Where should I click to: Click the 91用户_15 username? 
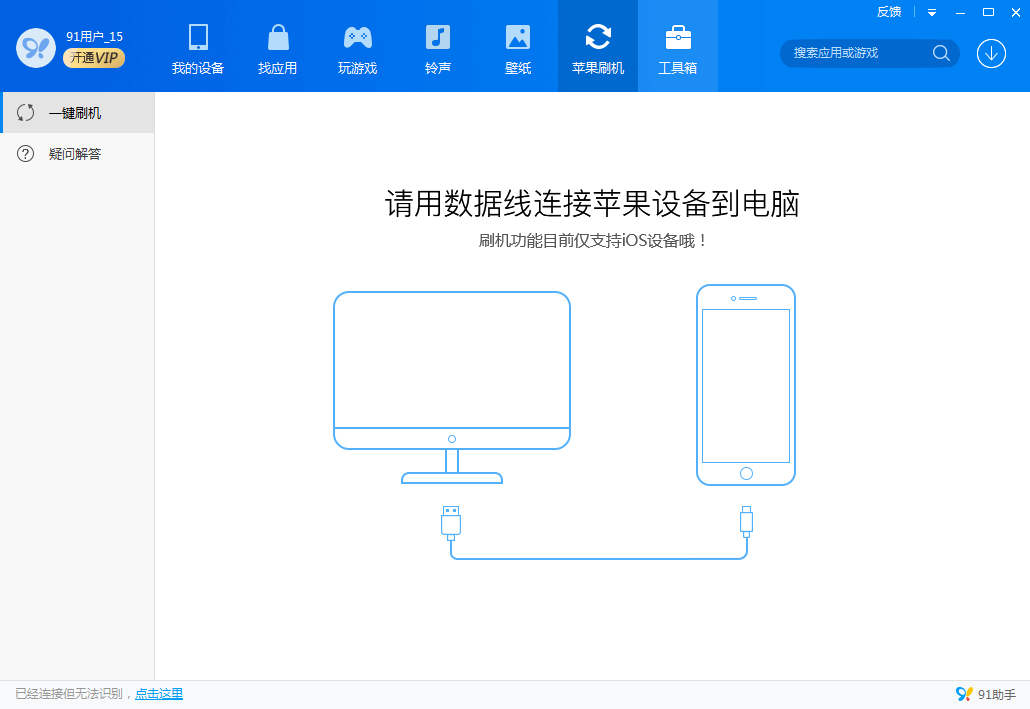pos(94,36)
